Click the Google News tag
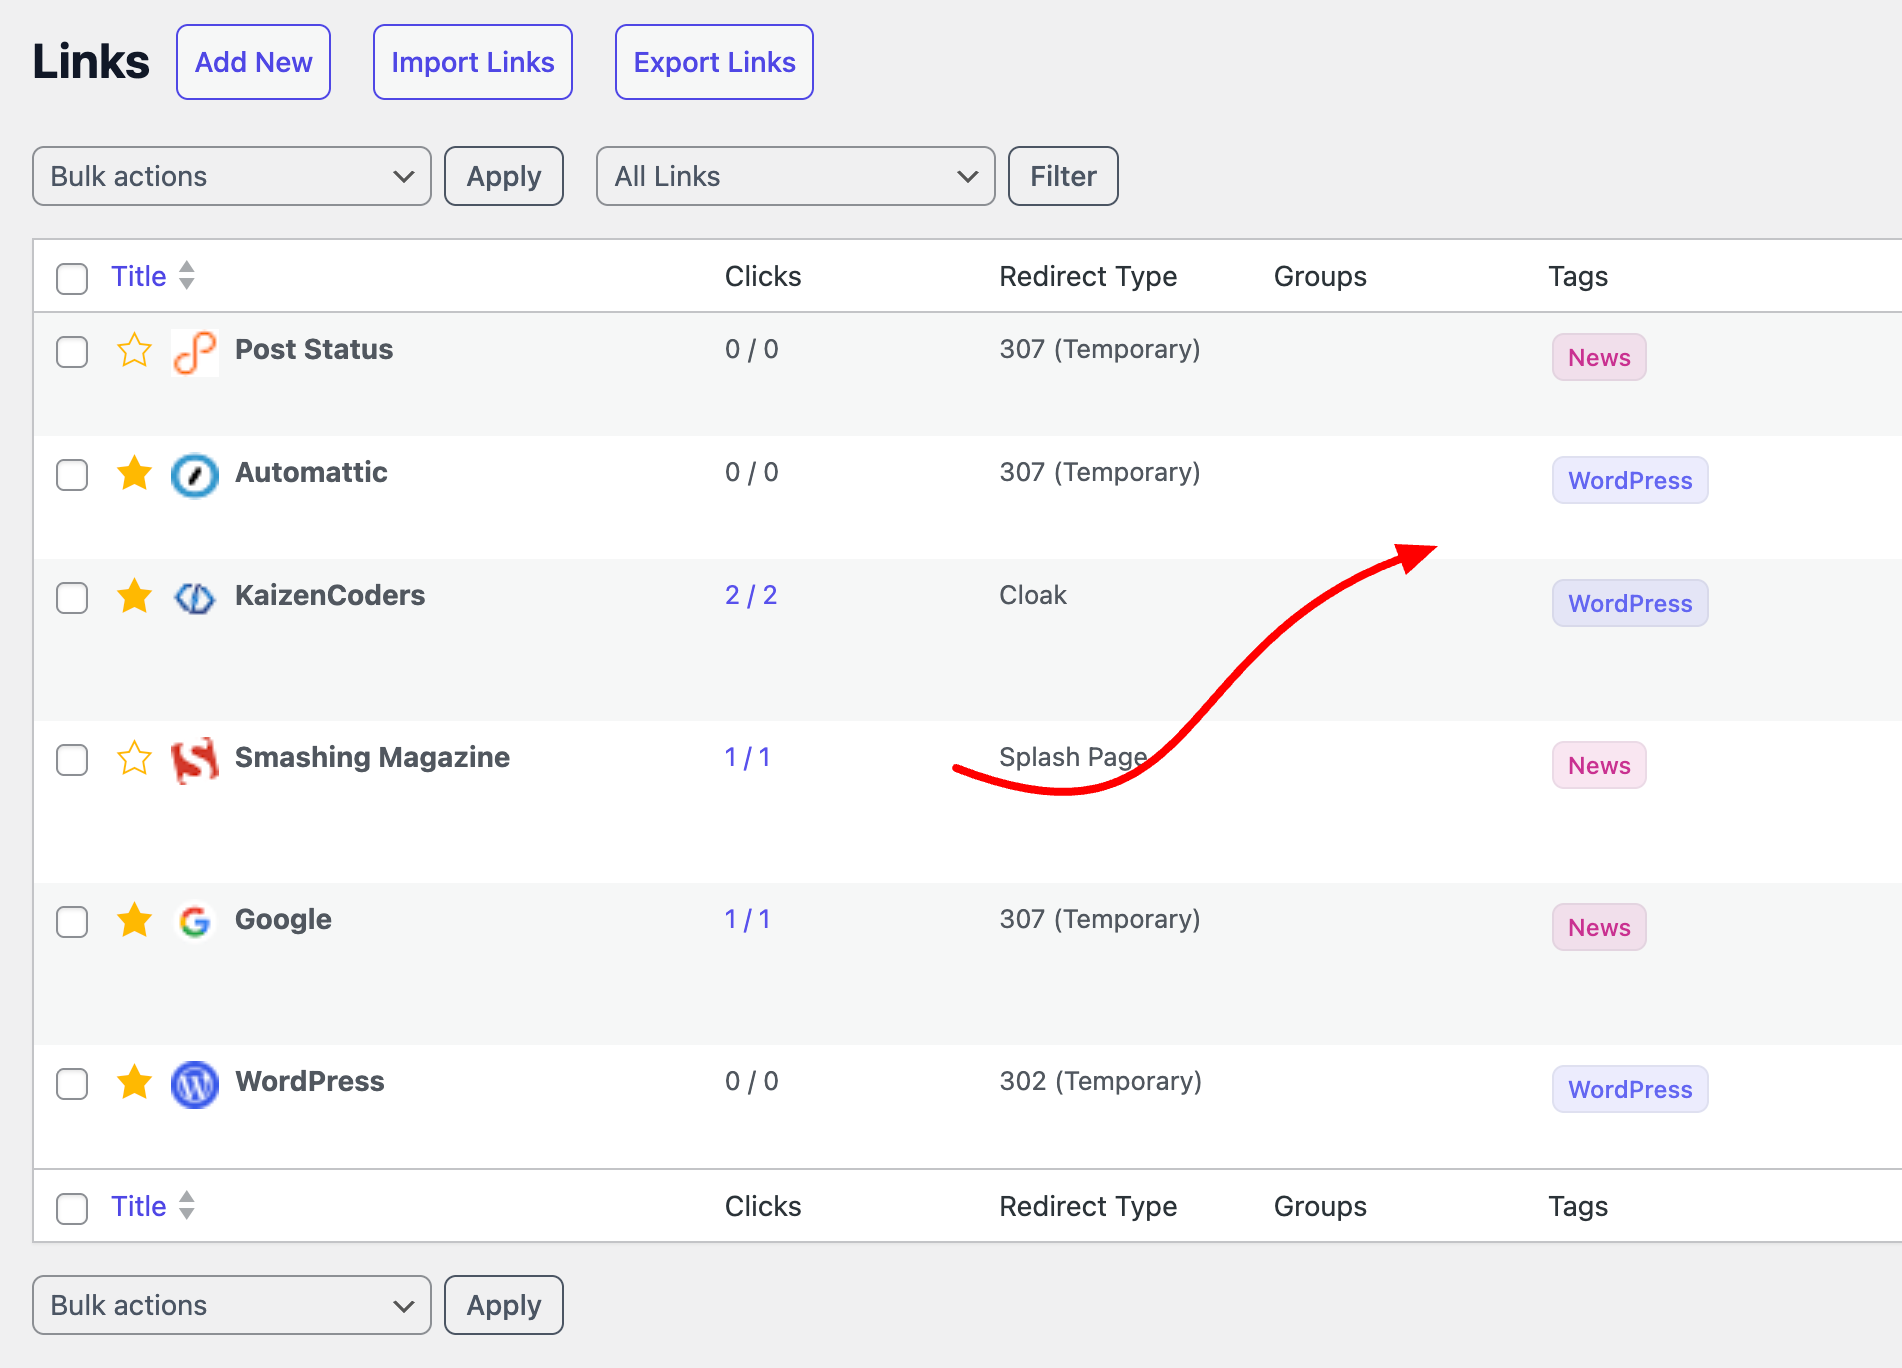This screenshot has height=1368, width=1902. pos(1599,927)
